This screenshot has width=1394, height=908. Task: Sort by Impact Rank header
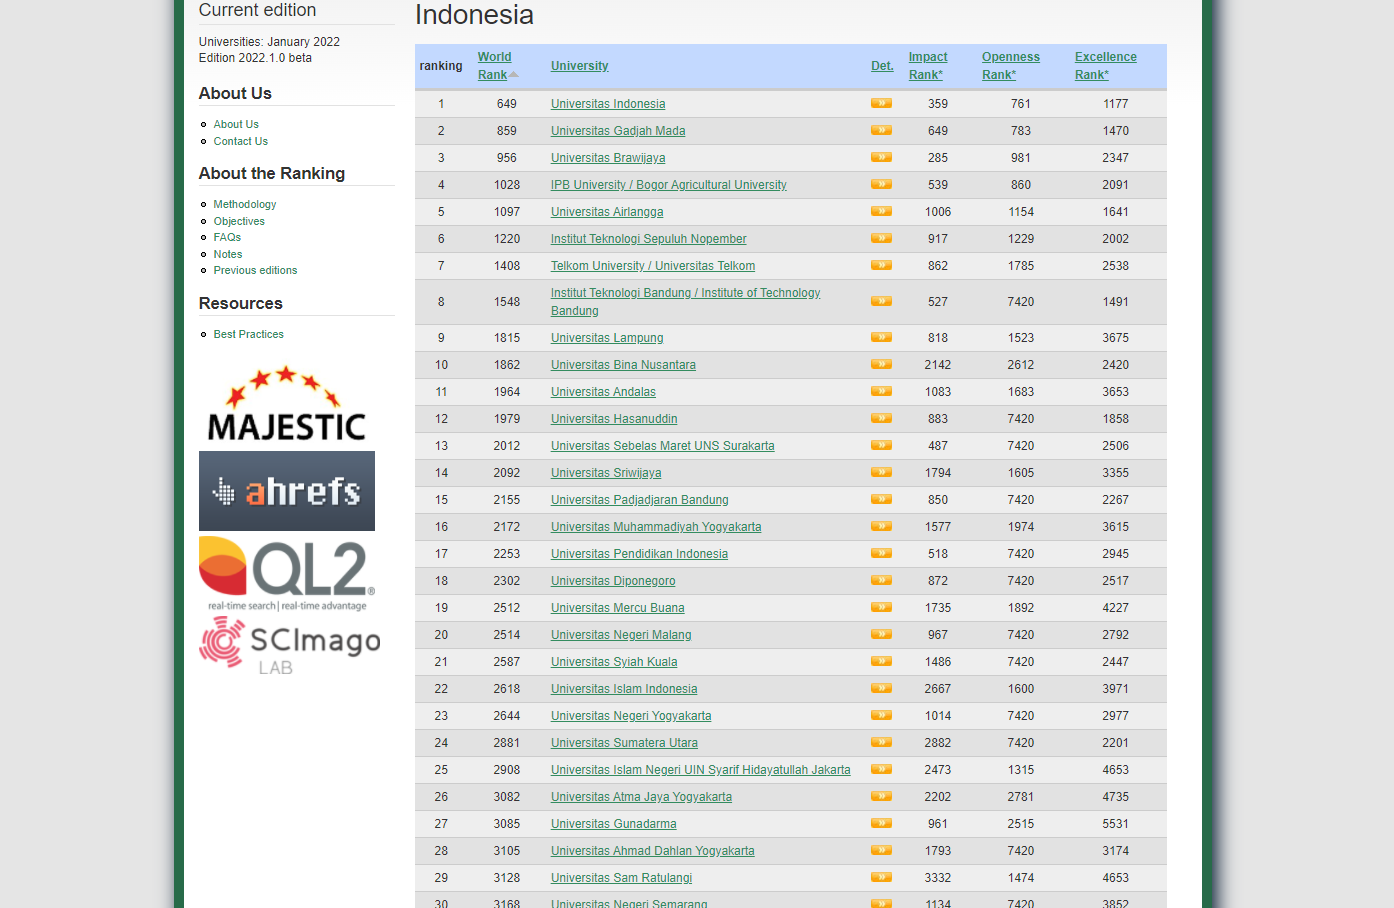coord(927,66)
